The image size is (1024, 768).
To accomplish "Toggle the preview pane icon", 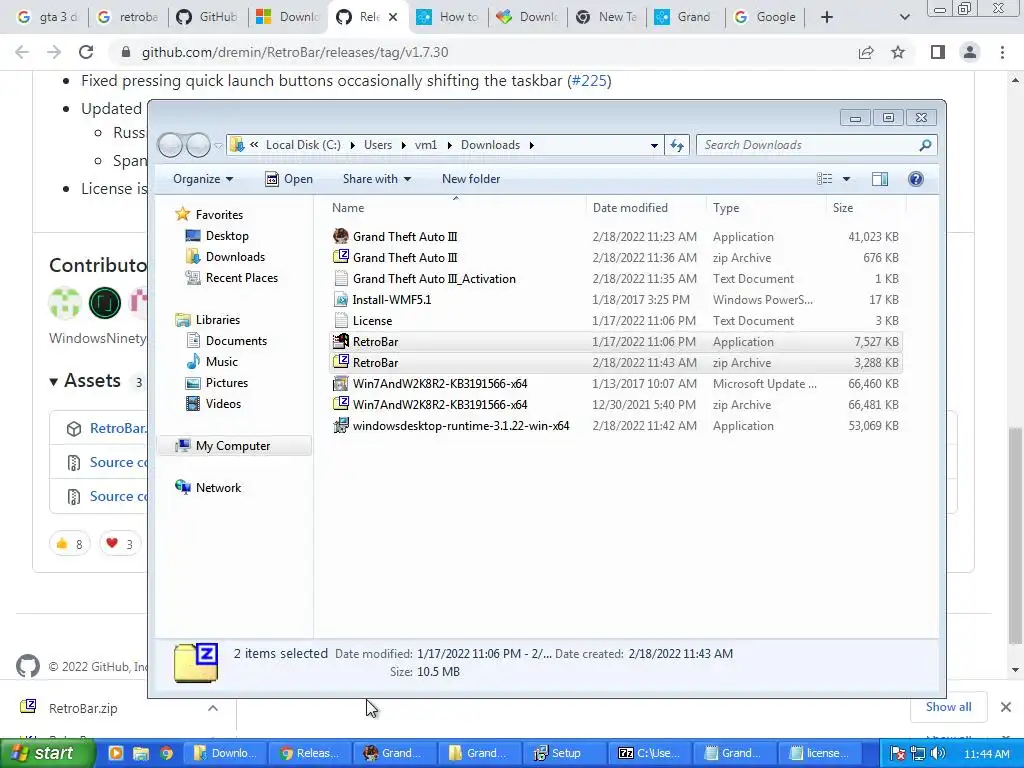I will coord(880,179).
